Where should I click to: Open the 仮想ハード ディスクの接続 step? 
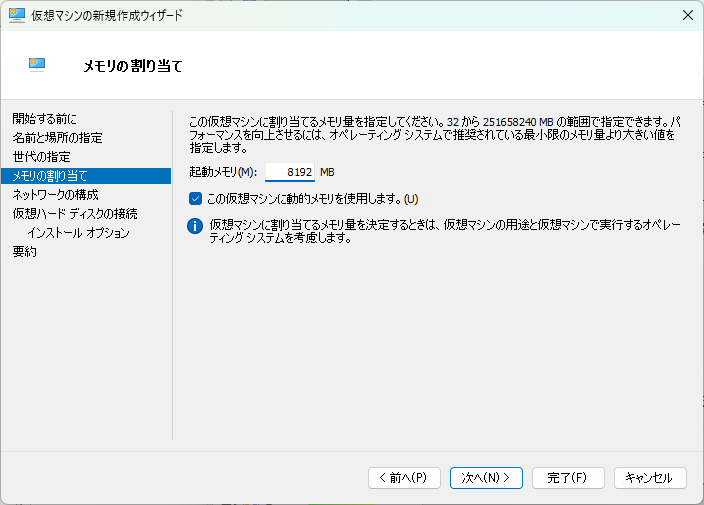coord(75,214)
